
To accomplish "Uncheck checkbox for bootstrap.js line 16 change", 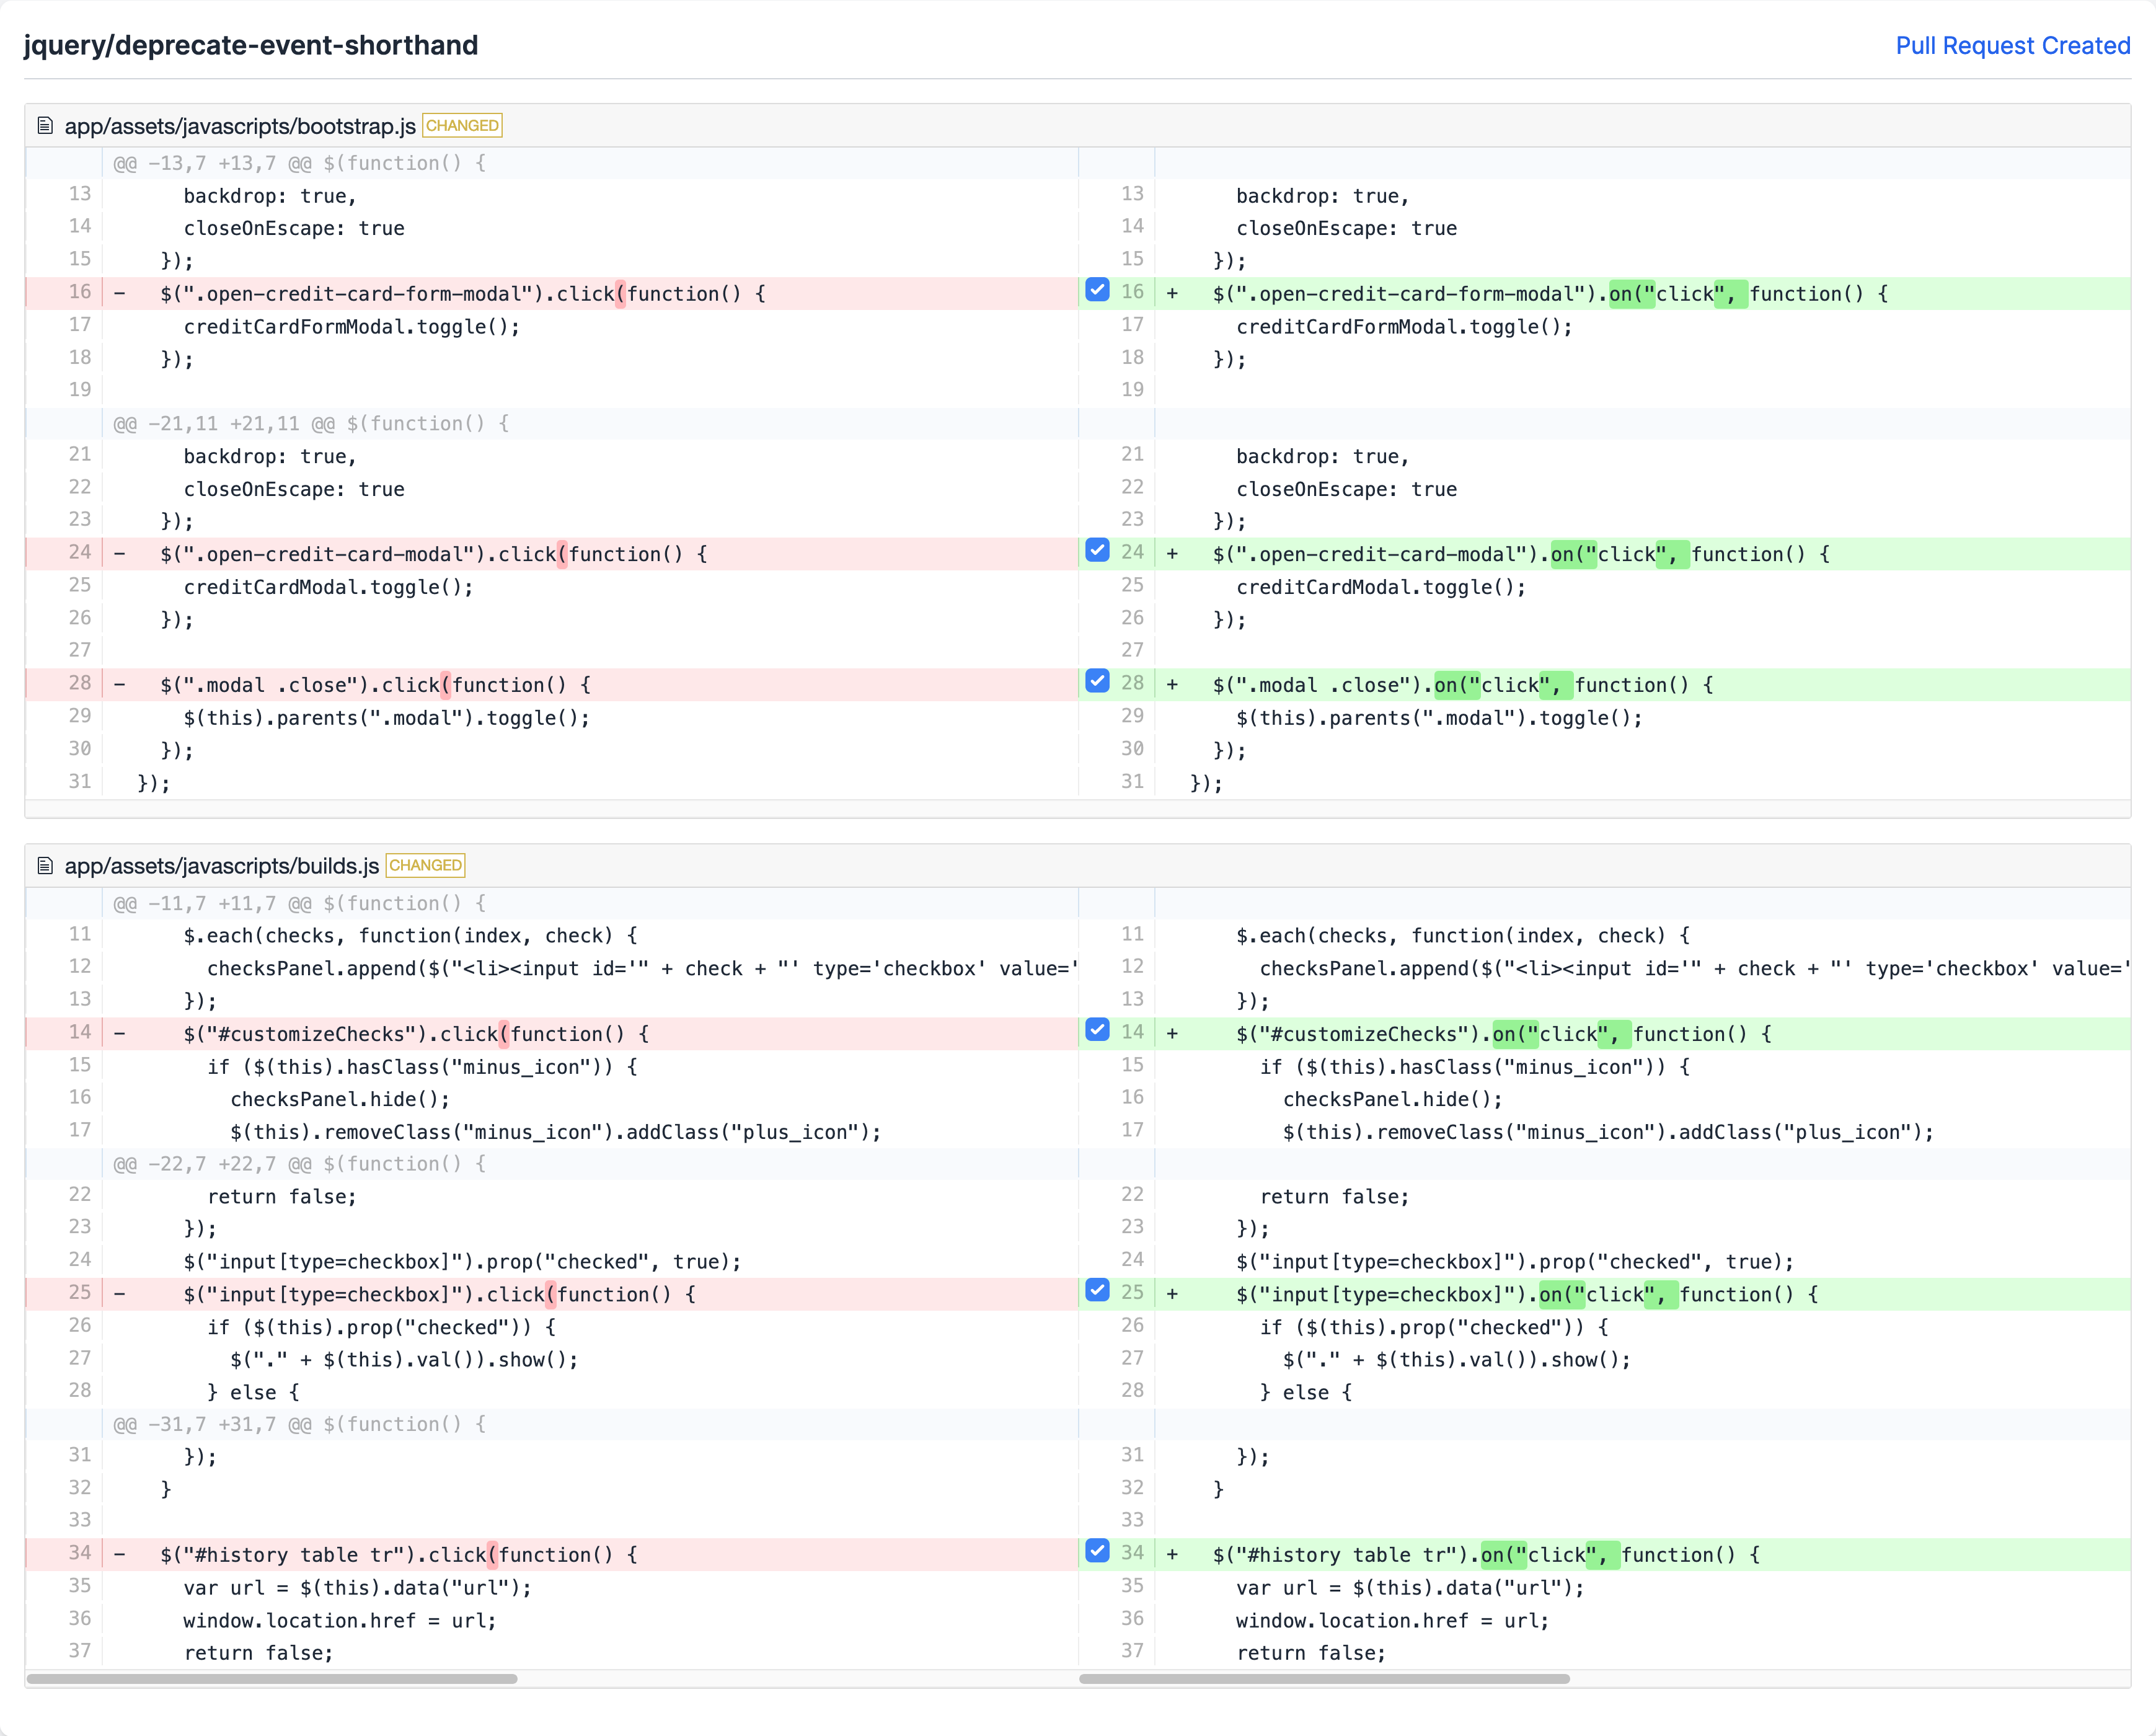I will pyautogui.click(x=1097, y=290).
